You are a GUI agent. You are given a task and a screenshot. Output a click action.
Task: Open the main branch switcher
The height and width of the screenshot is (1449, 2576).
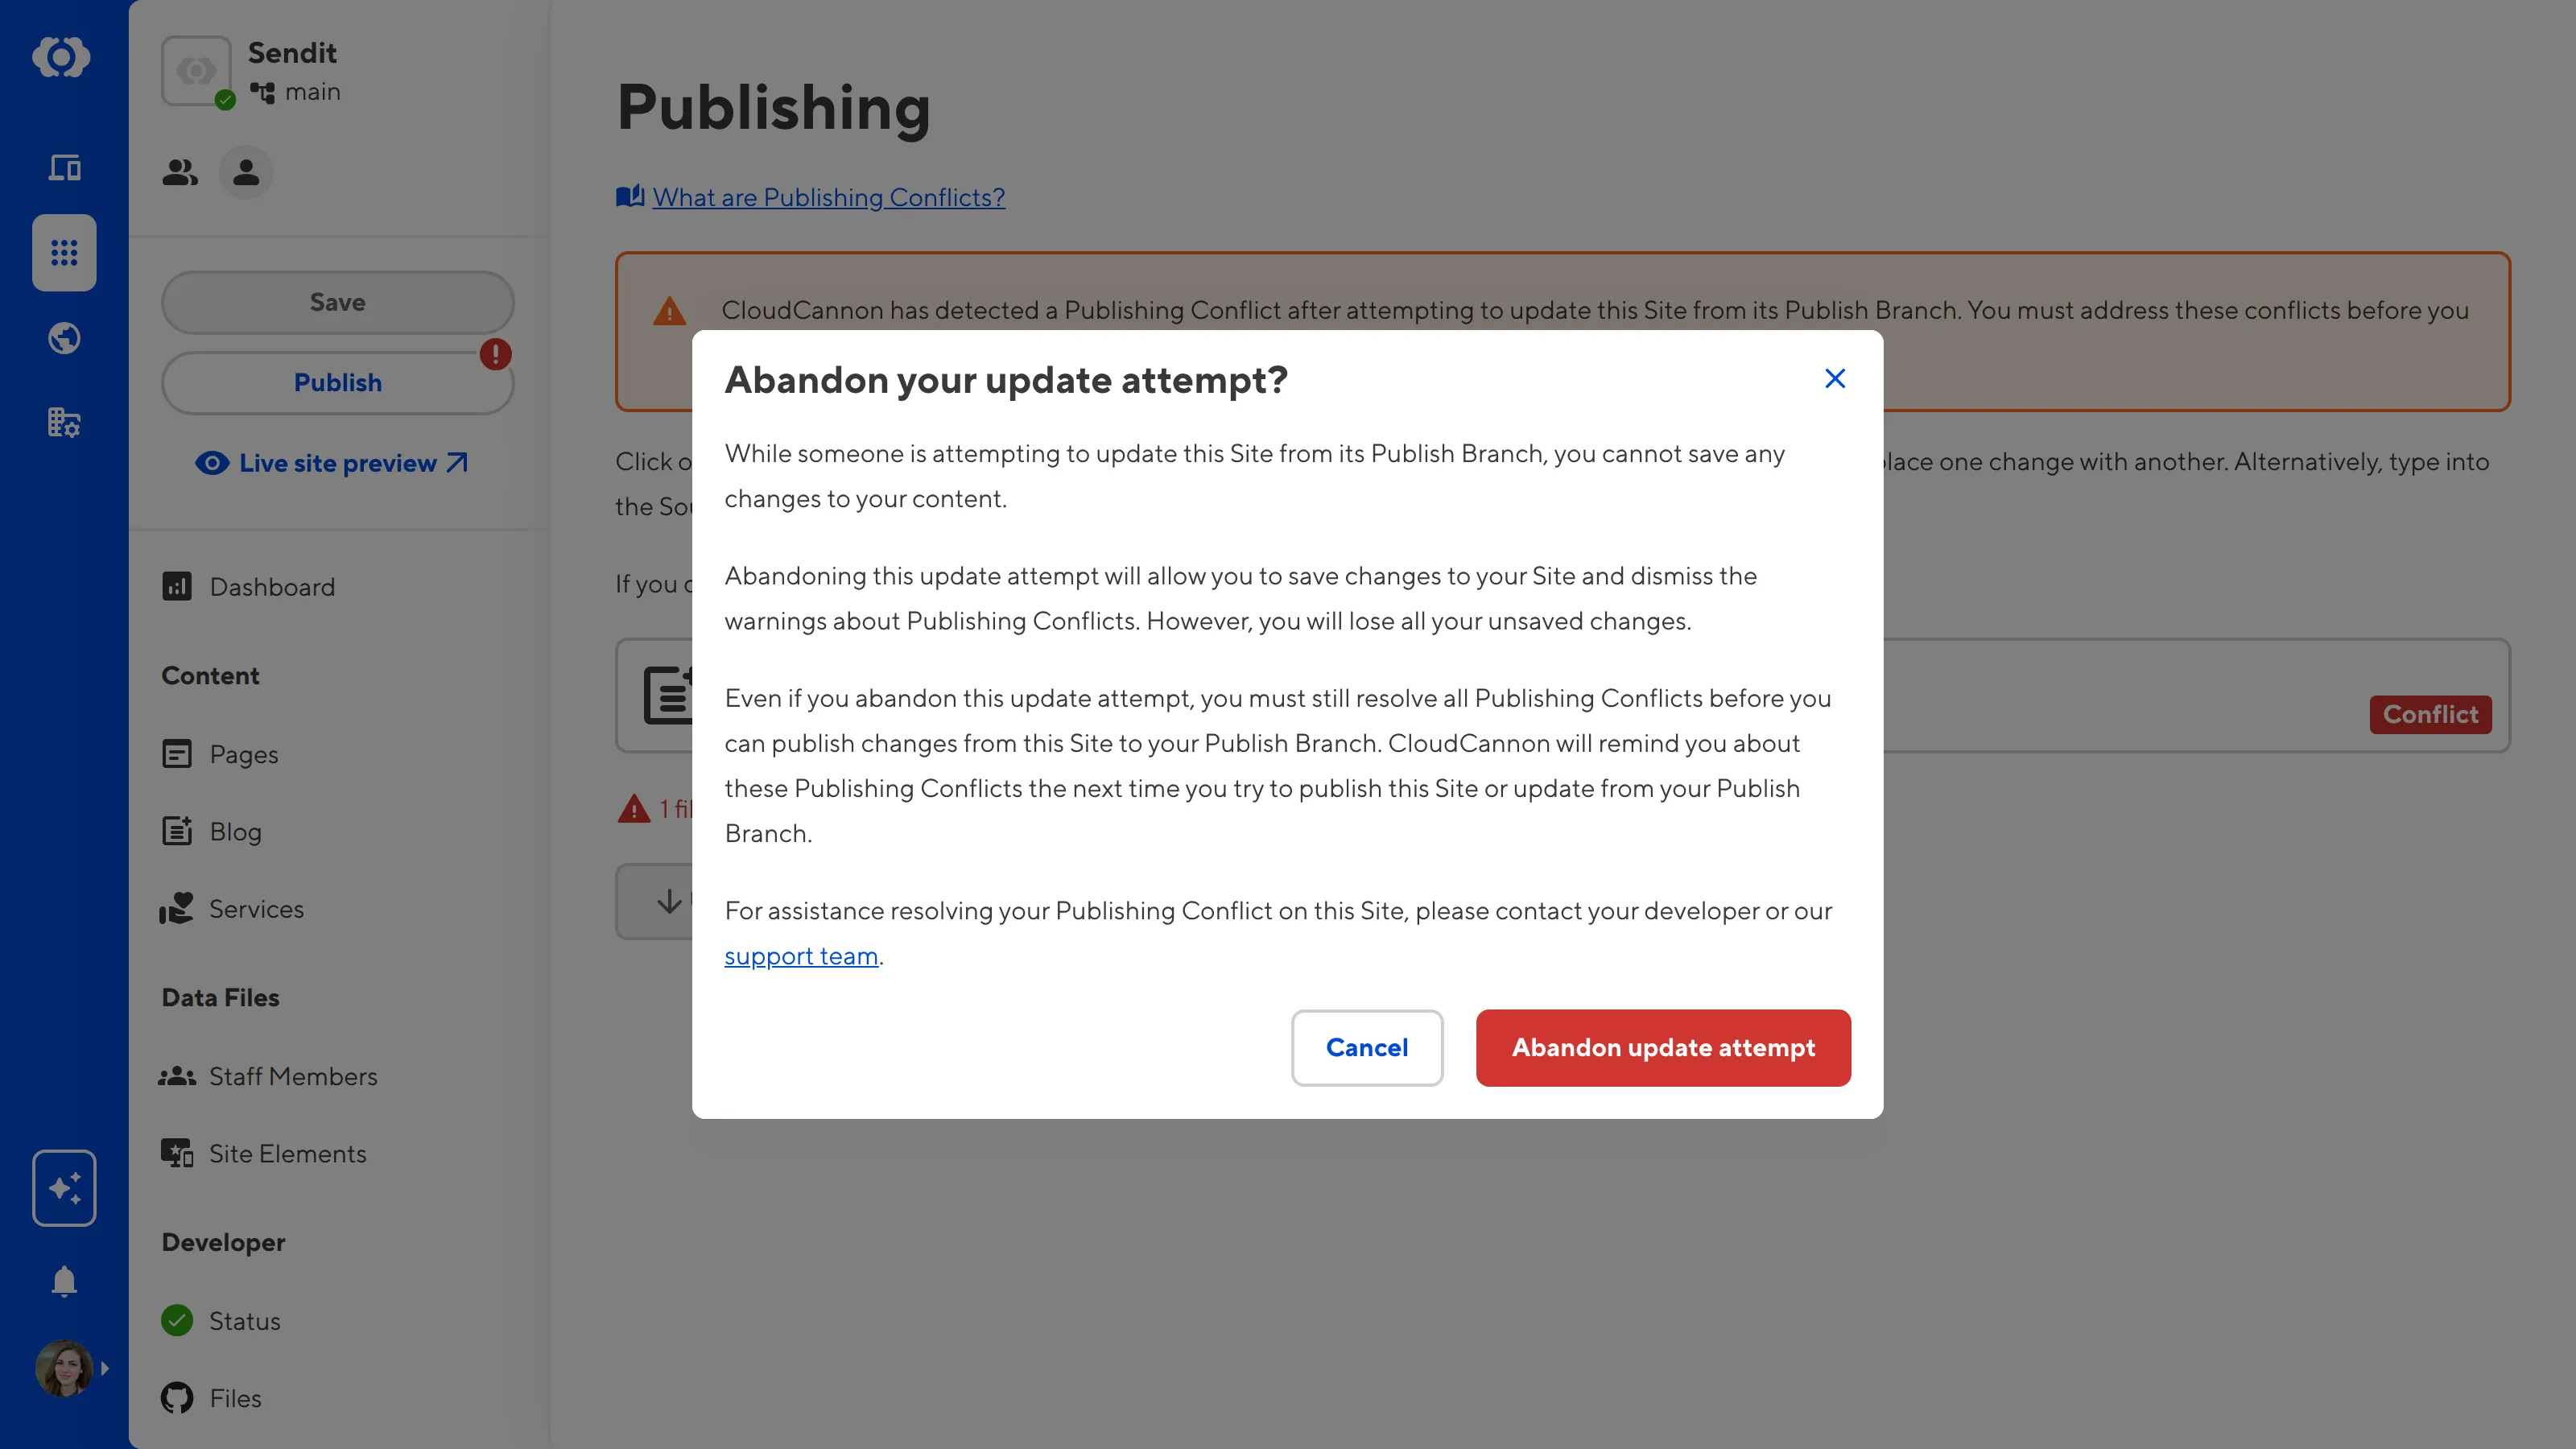click(x=295, y=92)
